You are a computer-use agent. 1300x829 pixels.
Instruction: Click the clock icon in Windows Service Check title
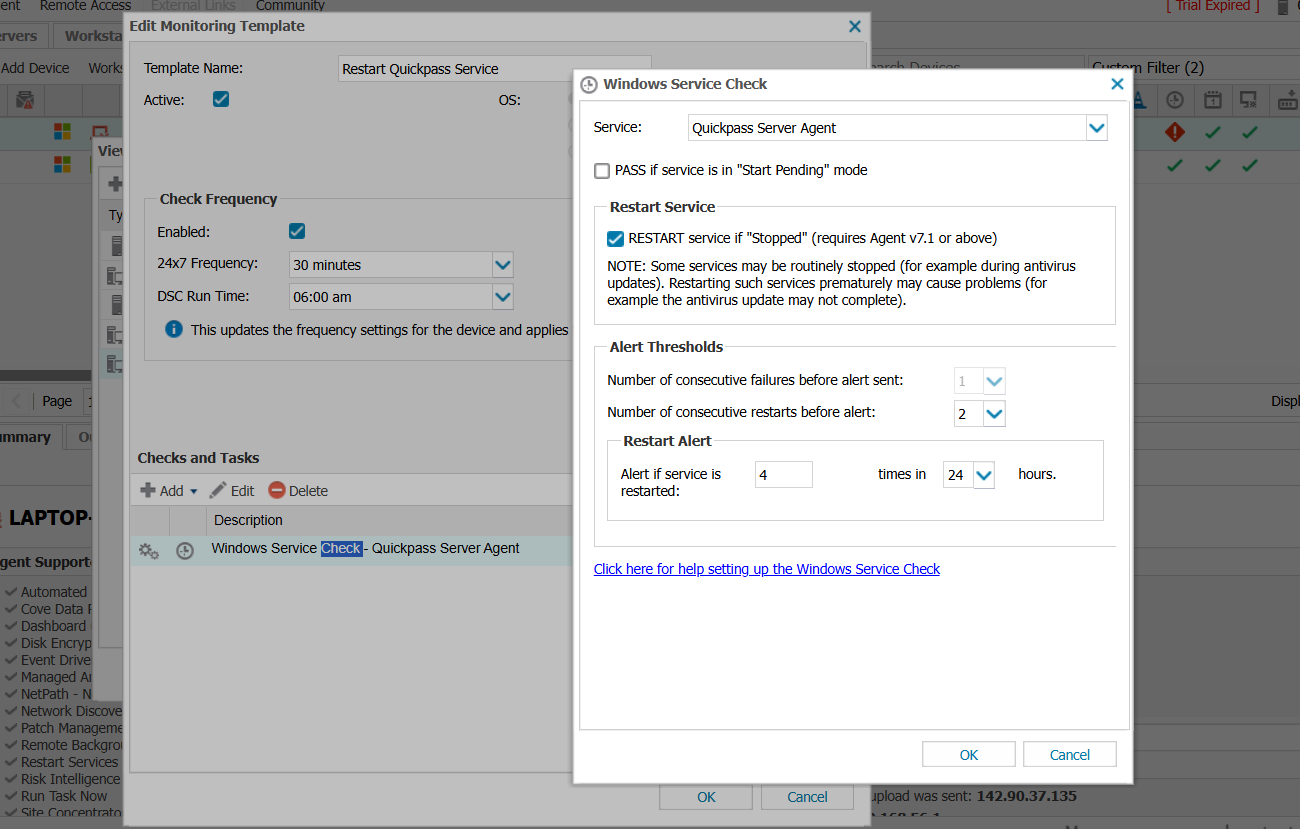click(x=589, y=84)
